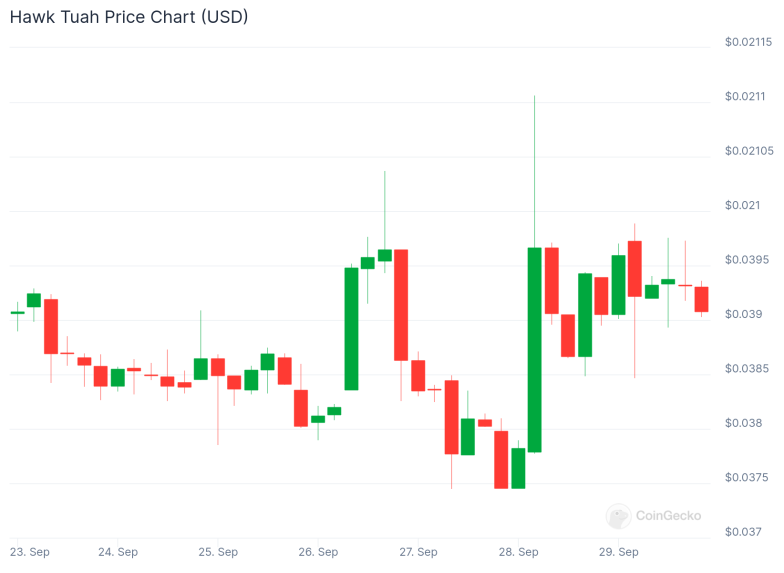The image size is (784, 573).
Task: Select the 25. Sep date label
Action: pos(218,552)
